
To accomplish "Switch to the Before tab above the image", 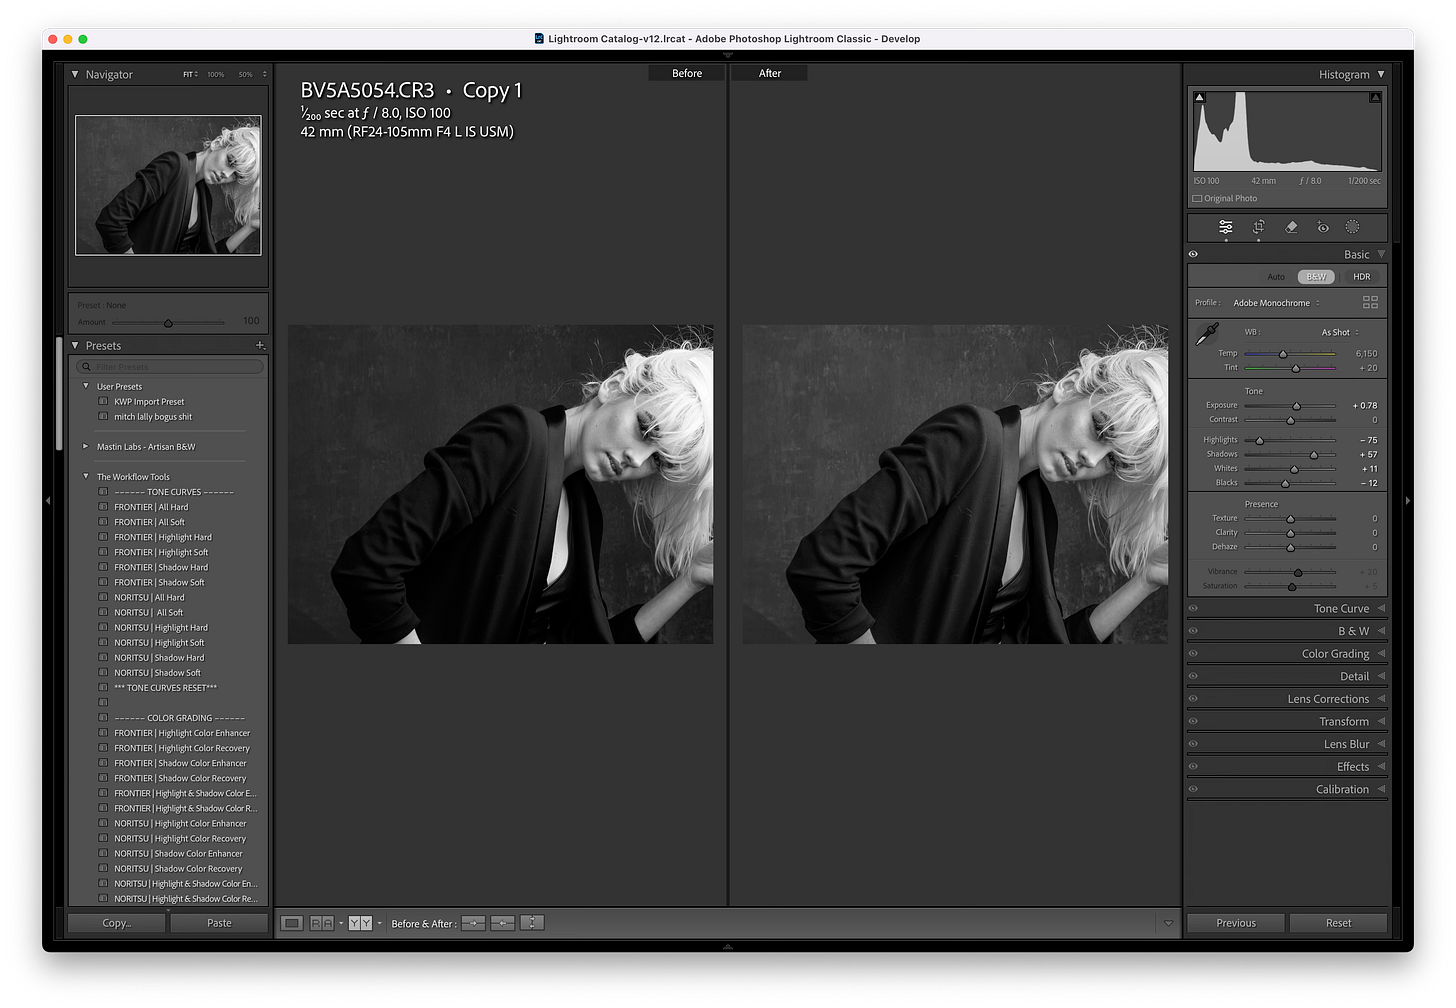I will (686, 72).
